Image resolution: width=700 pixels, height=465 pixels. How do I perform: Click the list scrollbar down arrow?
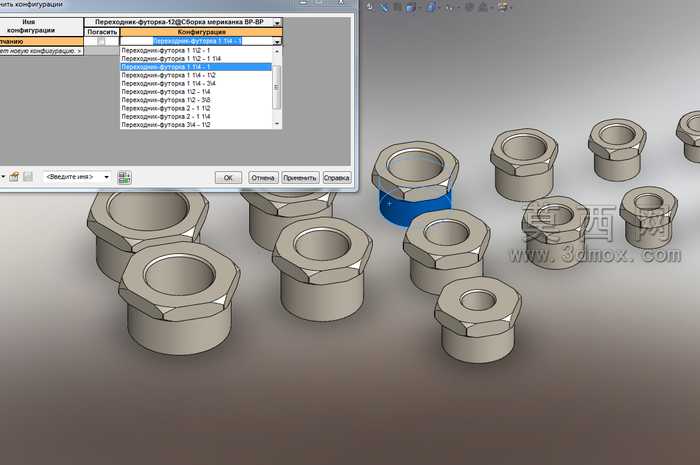pyautogui.click(x=277, y=124)
